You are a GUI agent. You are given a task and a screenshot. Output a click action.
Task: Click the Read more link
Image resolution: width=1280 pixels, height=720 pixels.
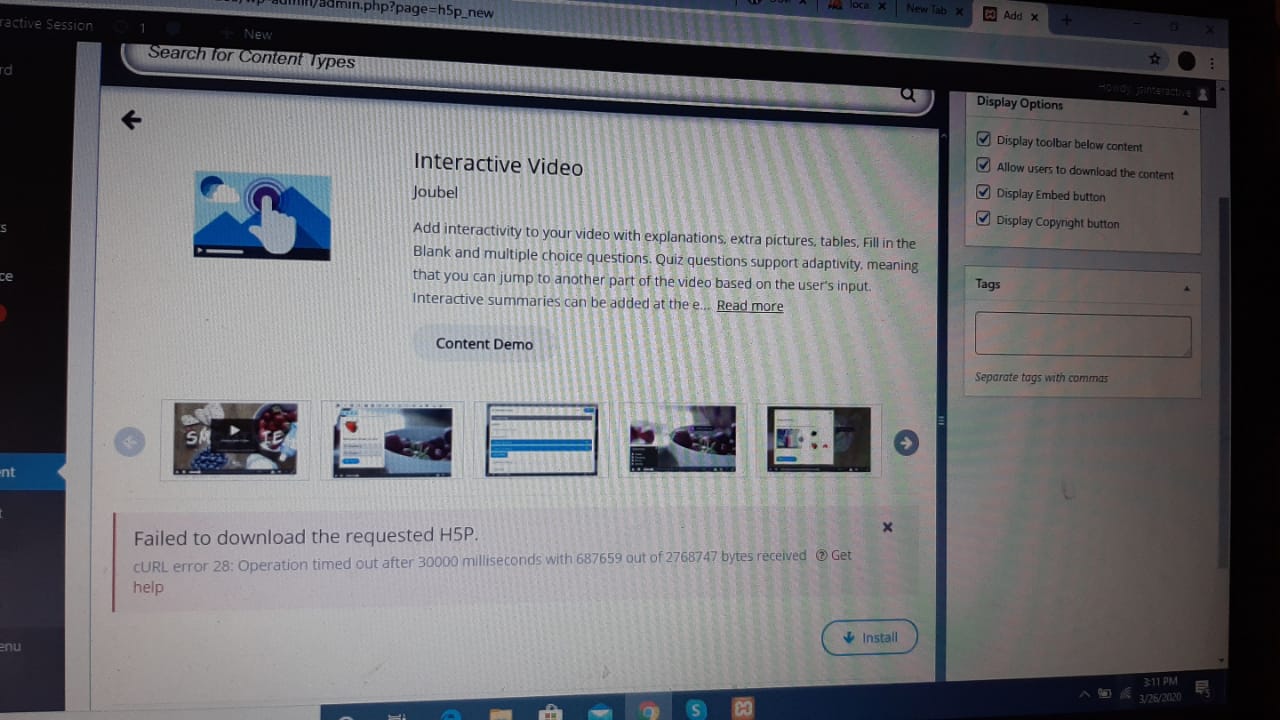750,306
